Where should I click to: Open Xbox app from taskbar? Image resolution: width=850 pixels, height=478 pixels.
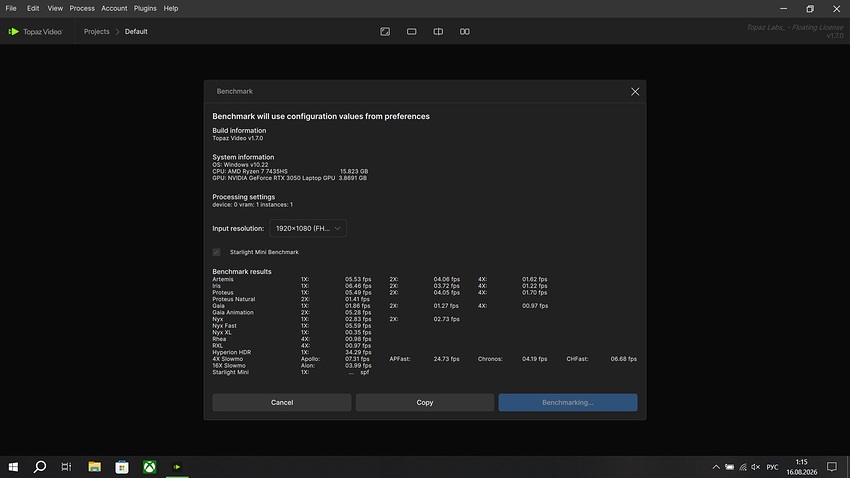tap(149, 467)
